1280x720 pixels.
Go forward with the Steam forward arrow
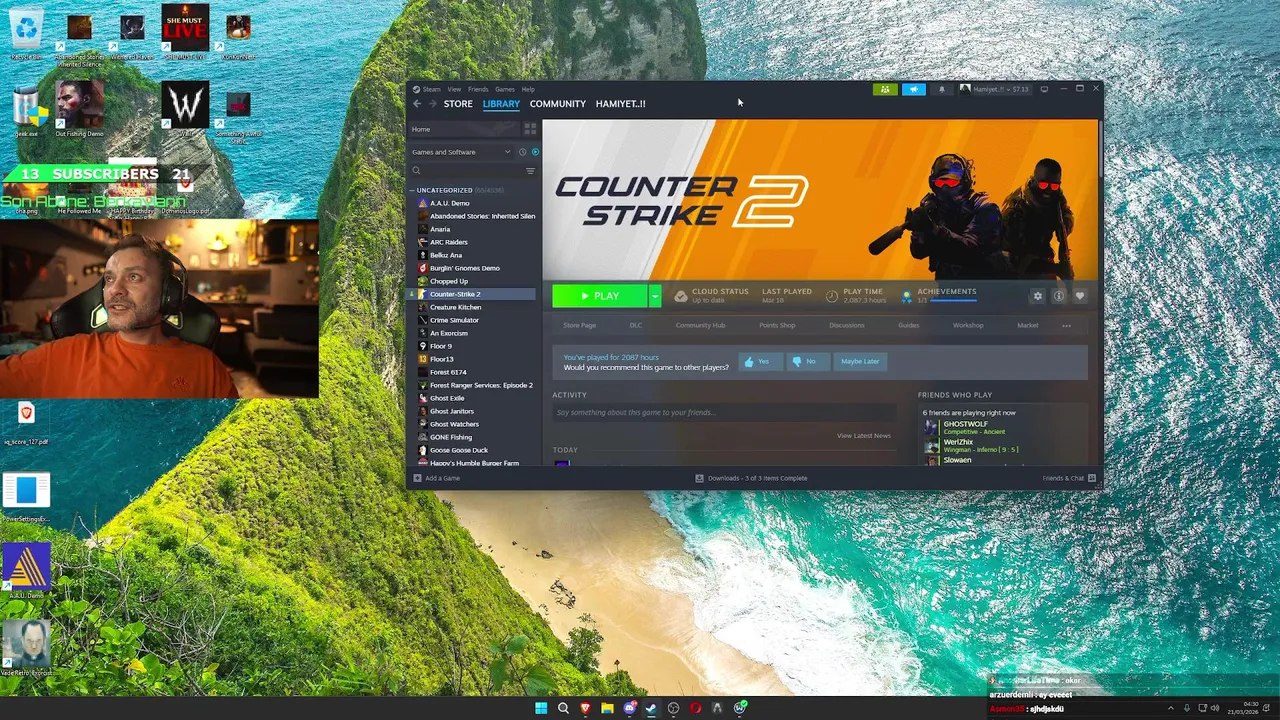tap(432, 104)
